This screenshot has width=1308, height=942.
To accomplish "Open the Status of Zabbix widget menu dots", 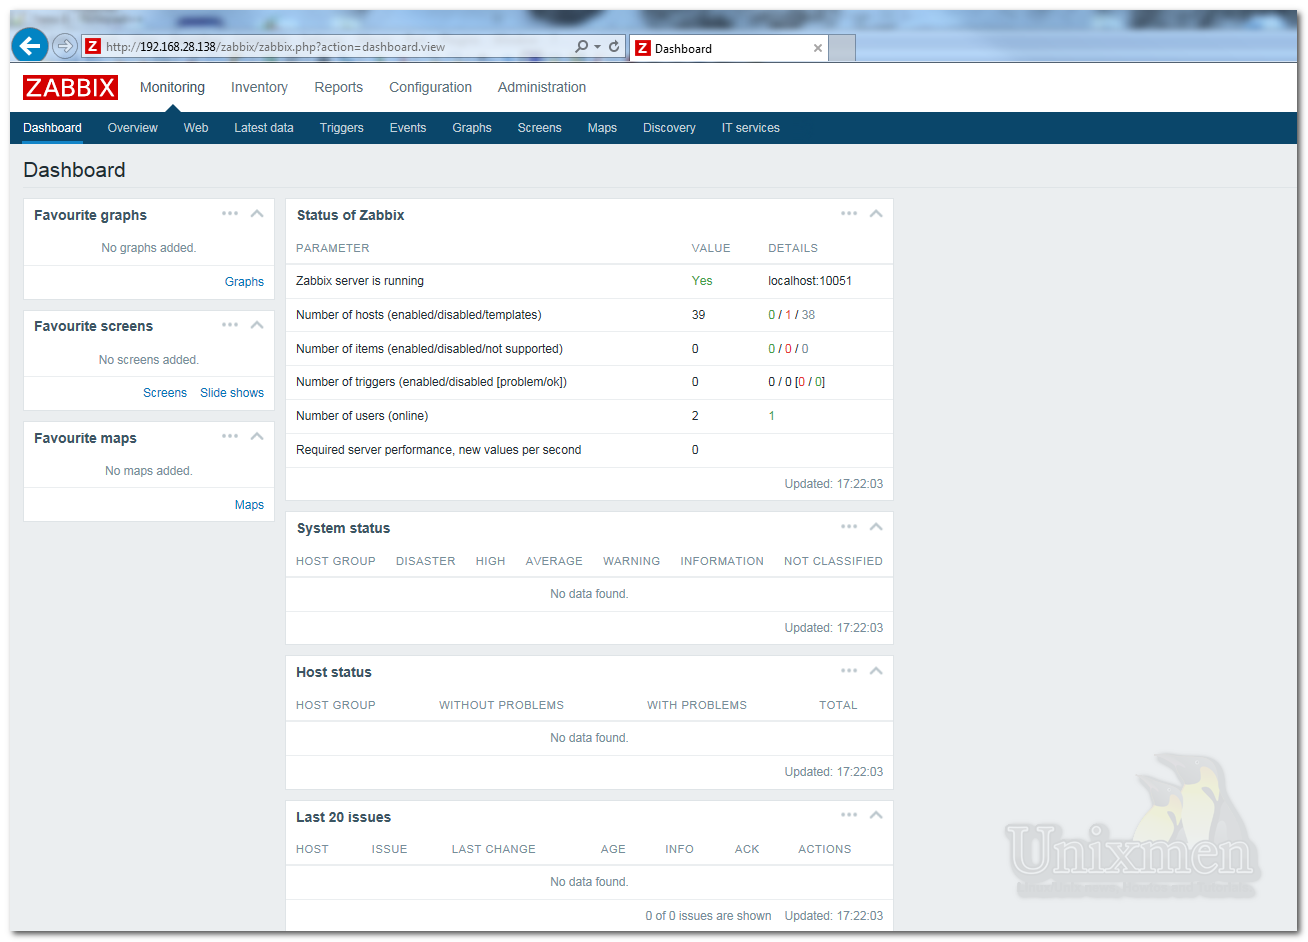I will [x=849, y=213].
